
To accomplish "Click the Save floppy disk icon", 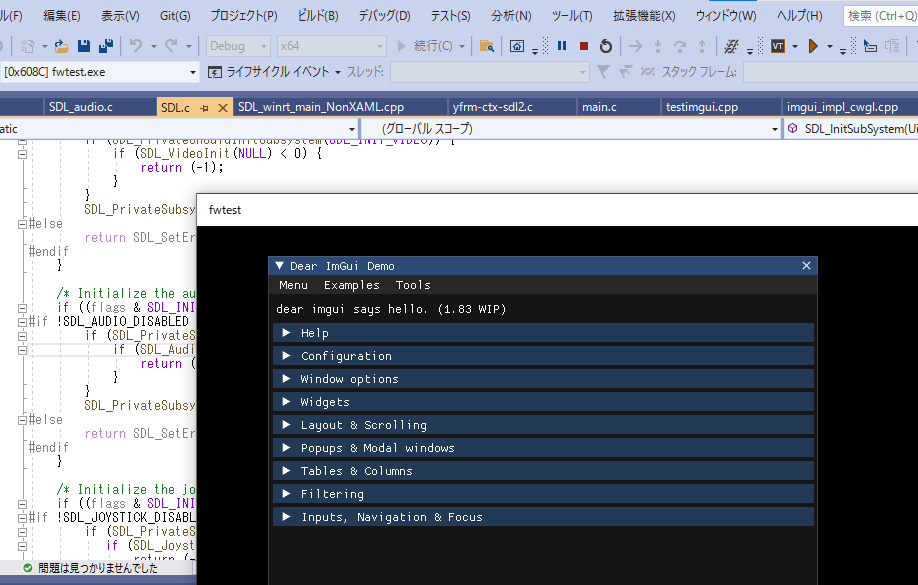I will (84, 46).
